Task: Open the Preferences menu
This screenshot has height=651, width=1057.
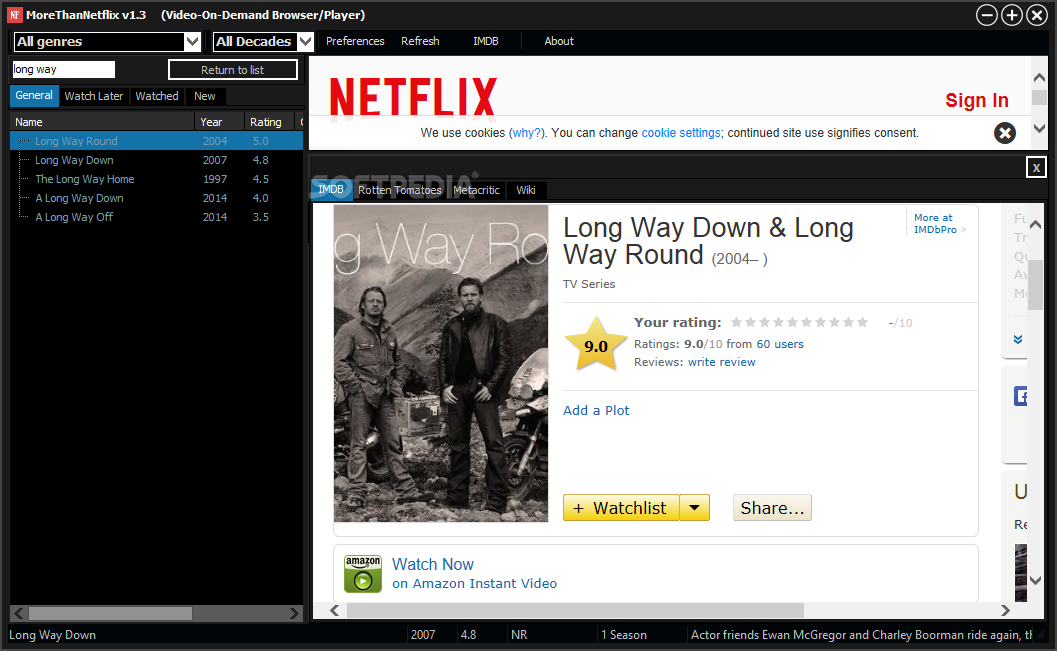Action: (x=355, y=41)
